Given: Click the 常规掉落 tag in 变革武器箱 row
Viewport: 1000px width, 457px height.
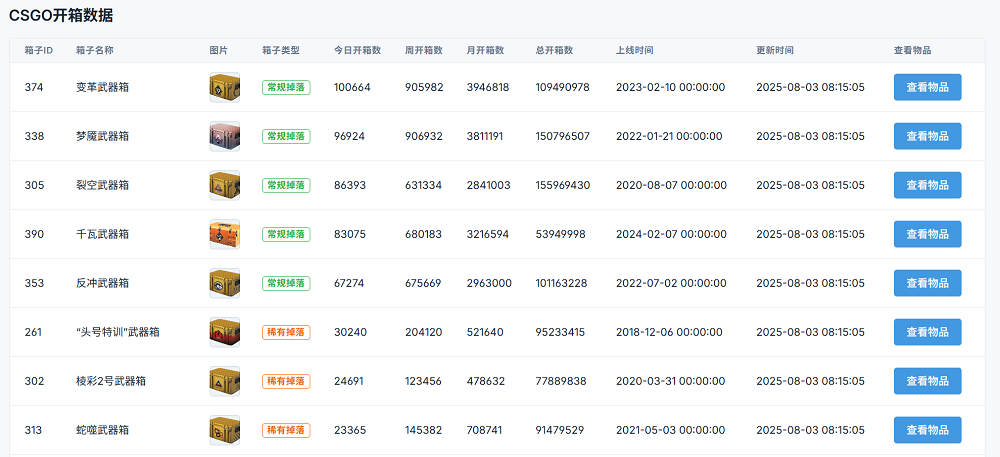Looking at the screenshot, I should pos(286,87).
